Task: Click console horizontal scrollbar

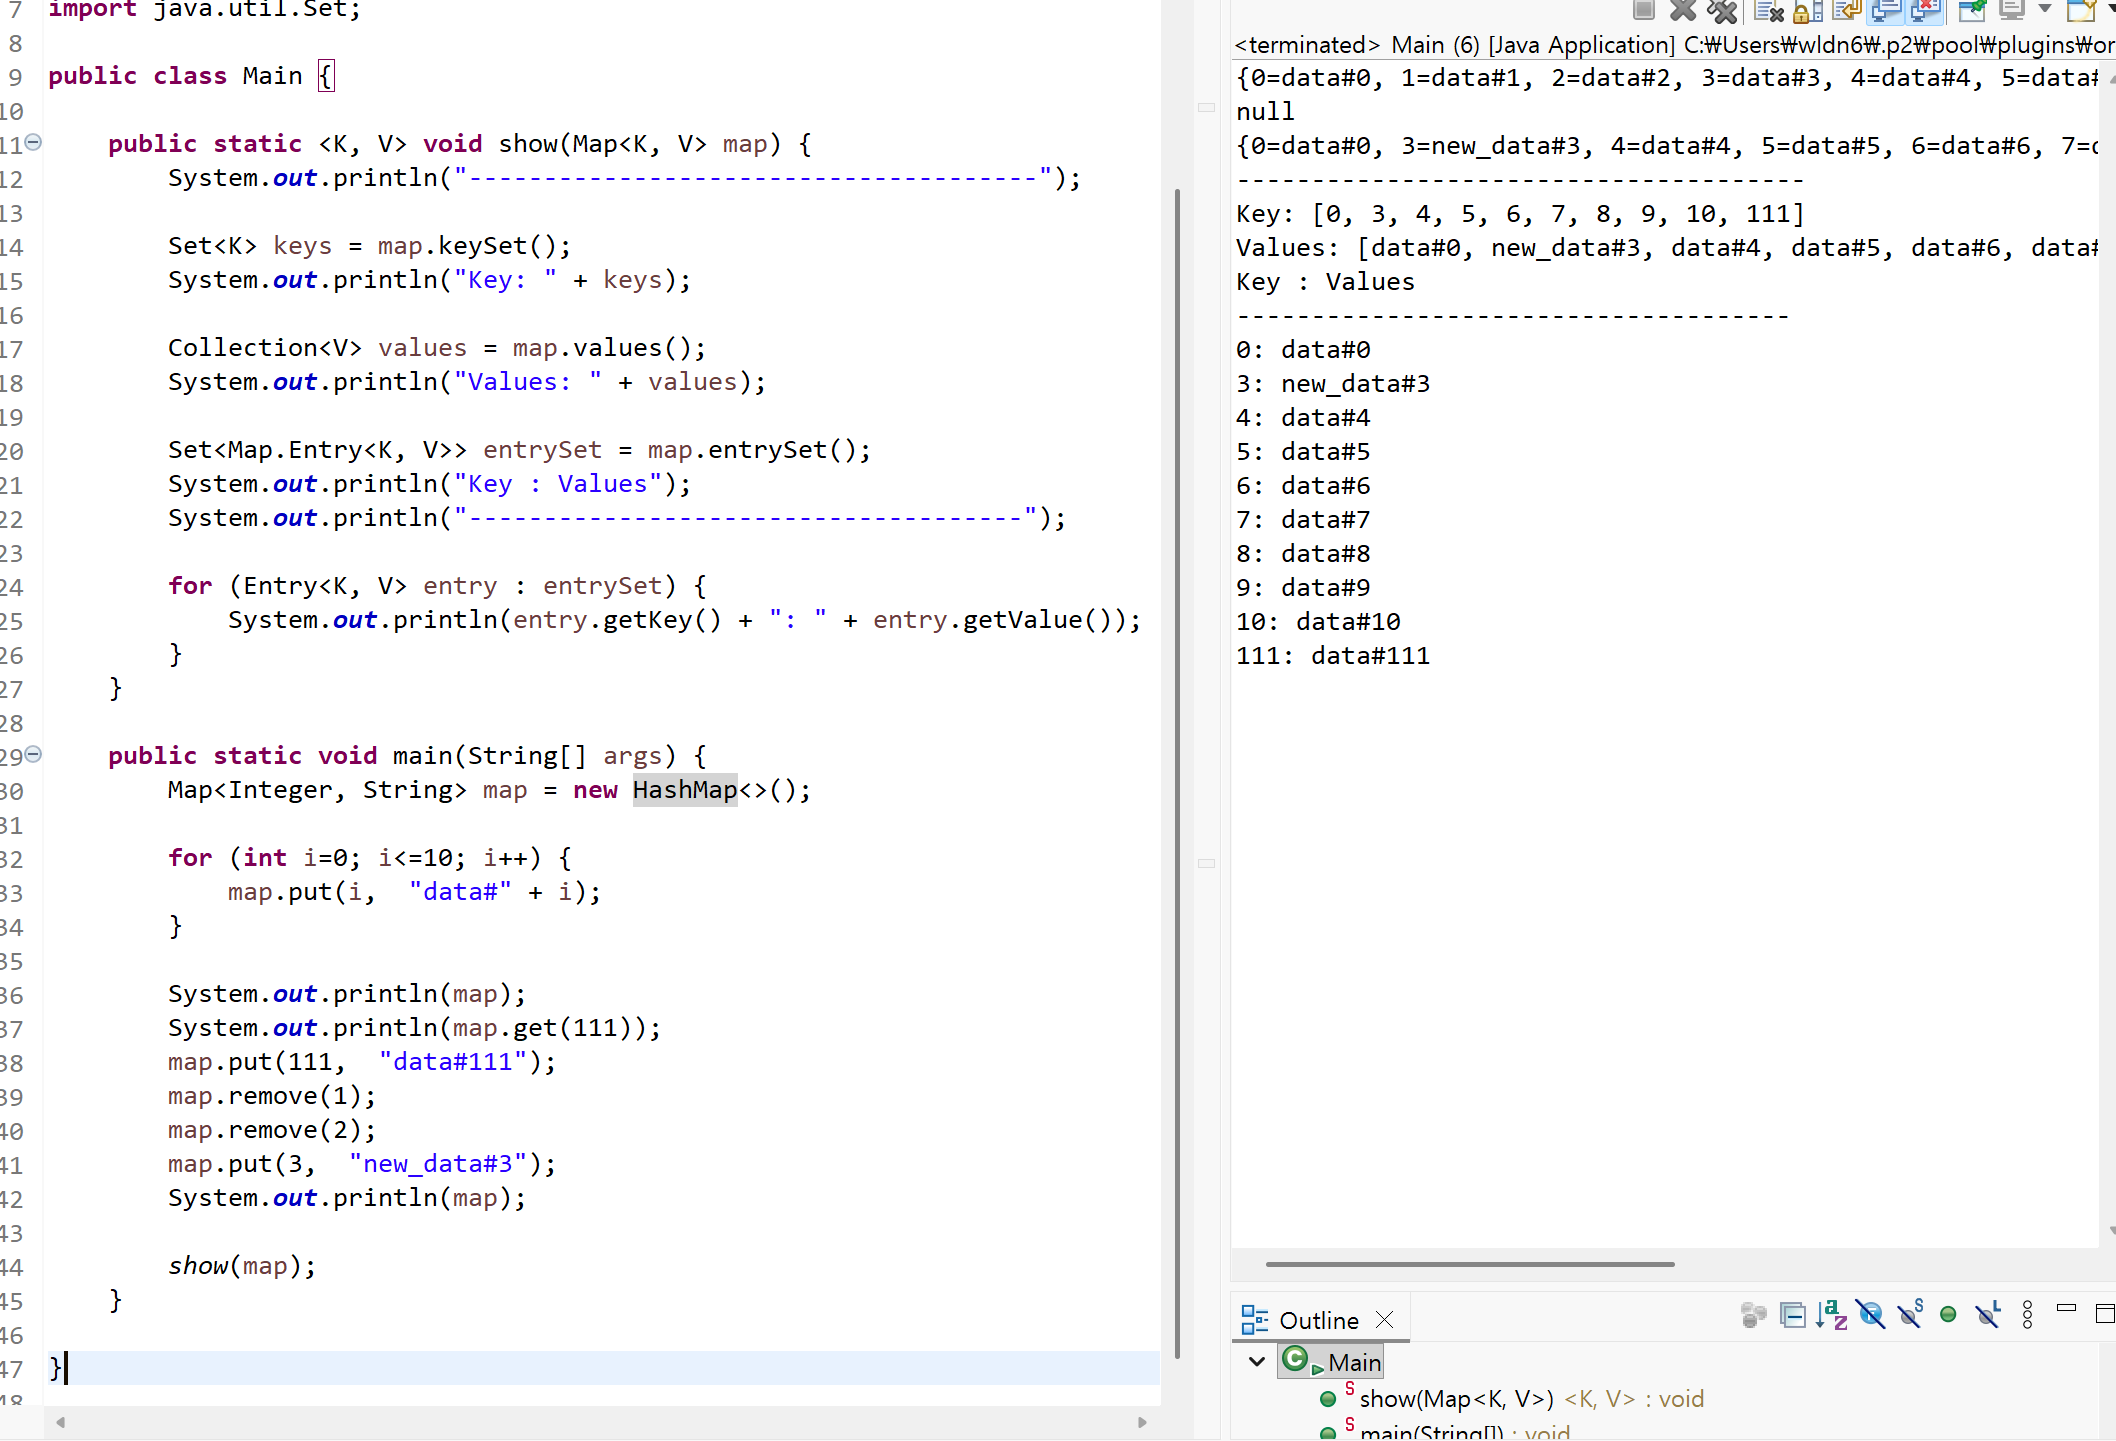Action: [x=1470, y=1264]
